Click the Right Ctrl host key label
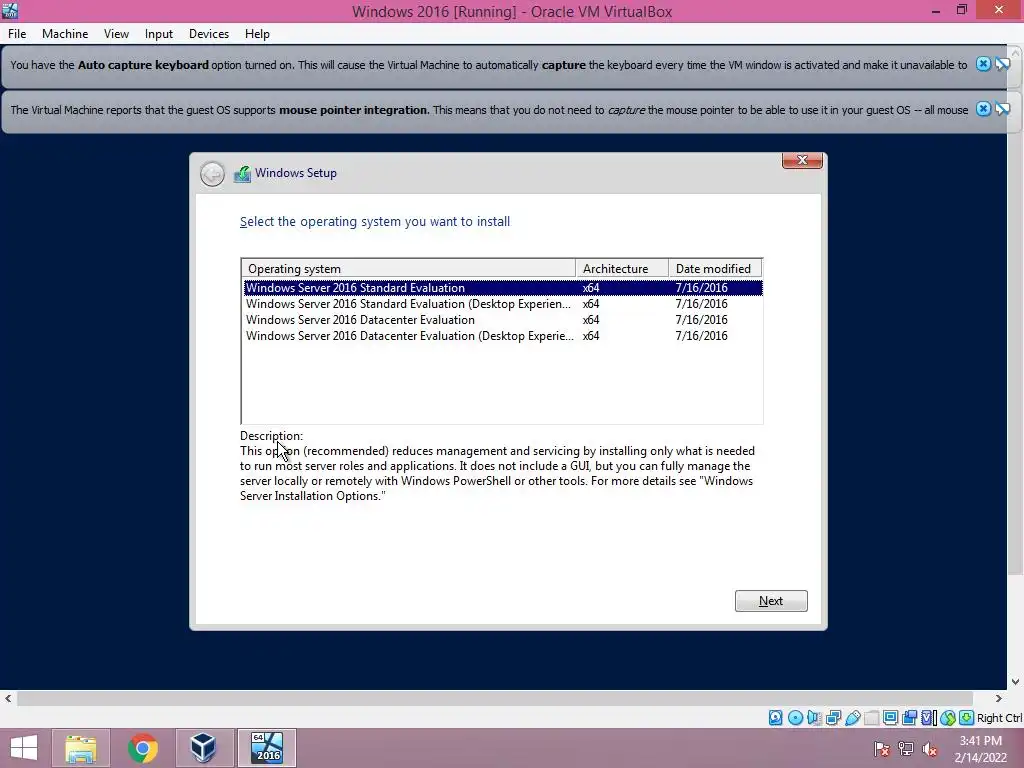Screen dimensions: 1024x768 (999, 718)
